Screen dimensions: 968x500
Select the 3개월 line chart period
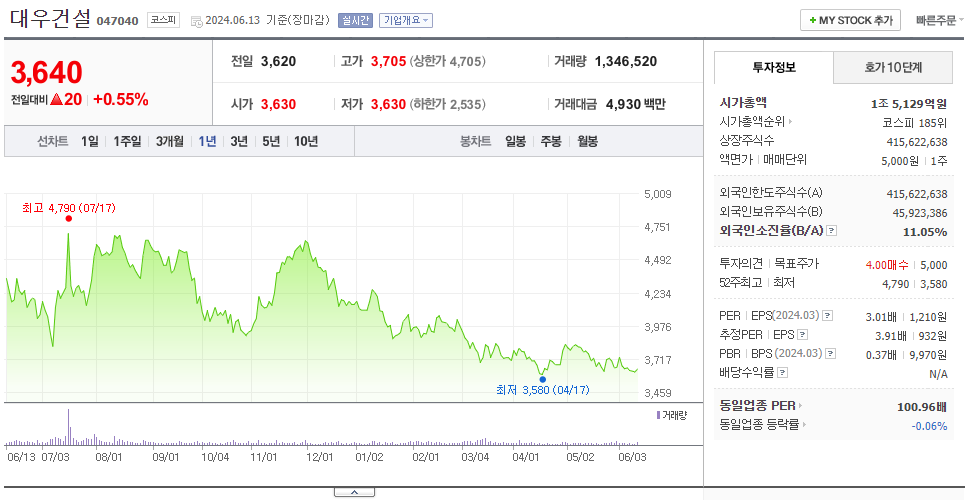[x=170, y=141]
